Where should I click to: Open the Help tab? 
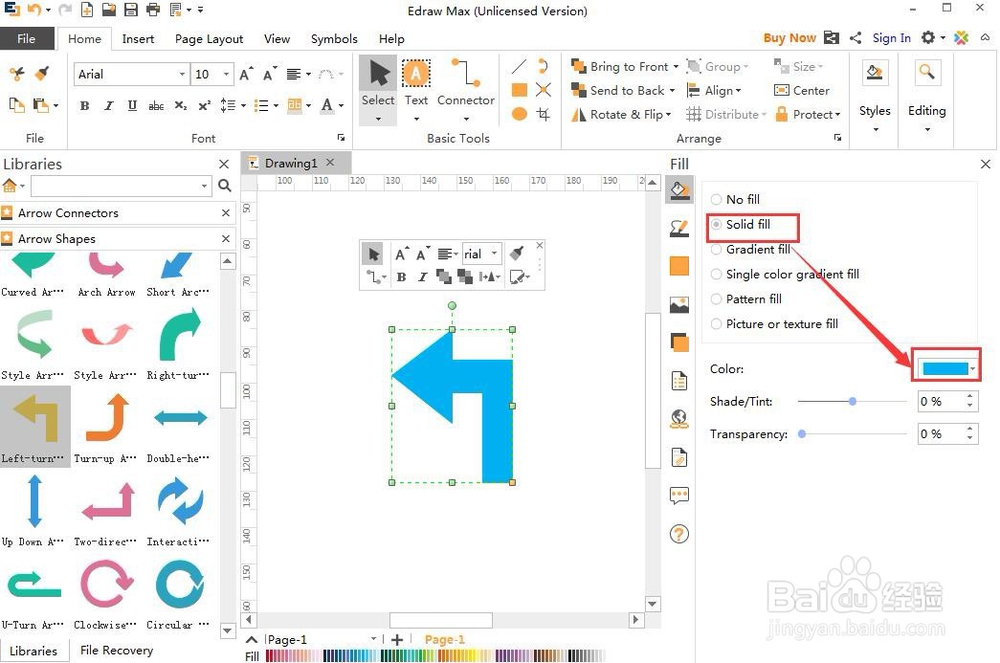click(391, 39)
